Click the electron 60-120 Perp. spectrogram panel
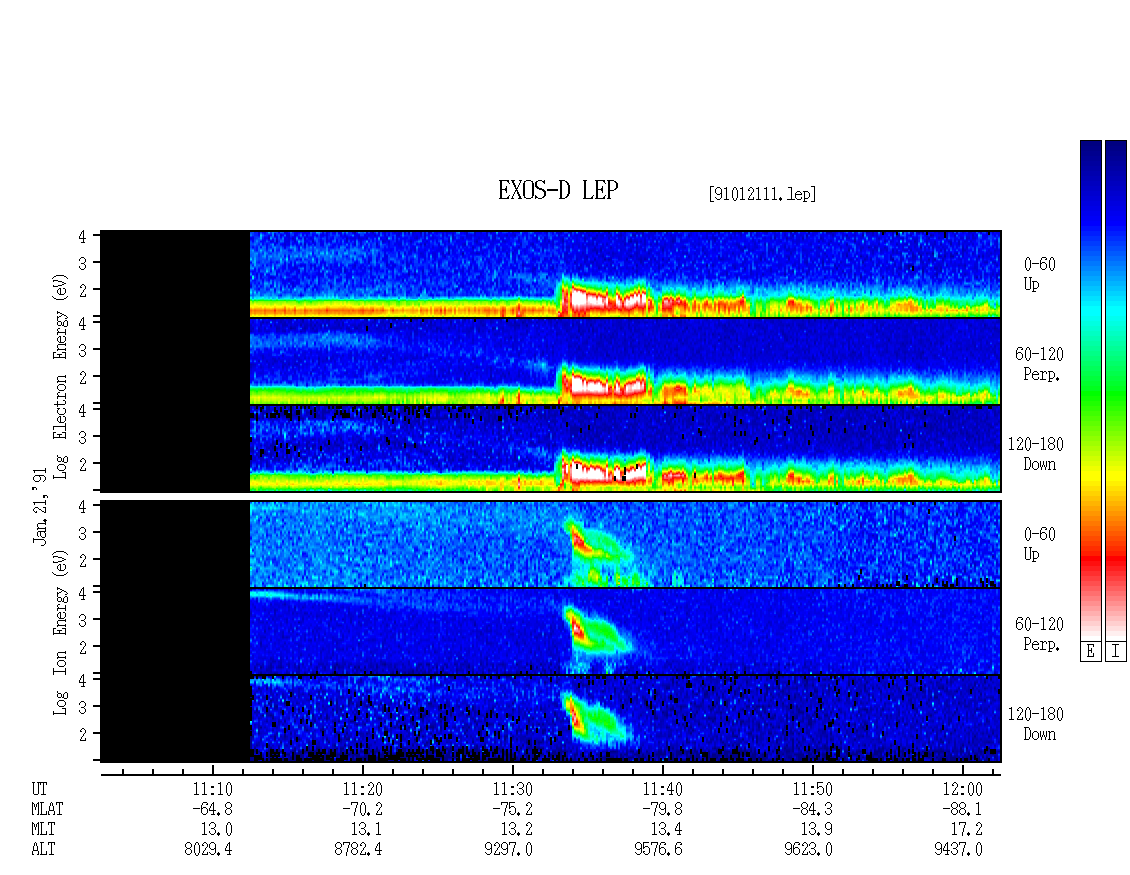1130x875 pixels. click(x=551, y=361)
